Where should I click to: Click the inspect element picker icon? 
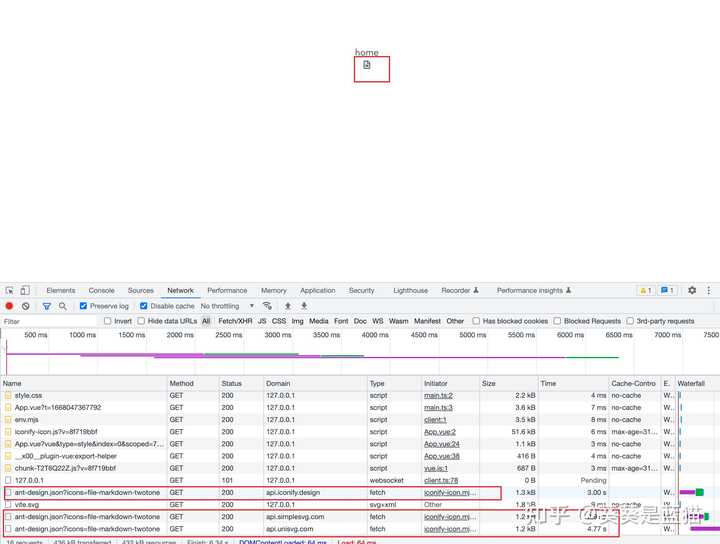click(9, 291)
